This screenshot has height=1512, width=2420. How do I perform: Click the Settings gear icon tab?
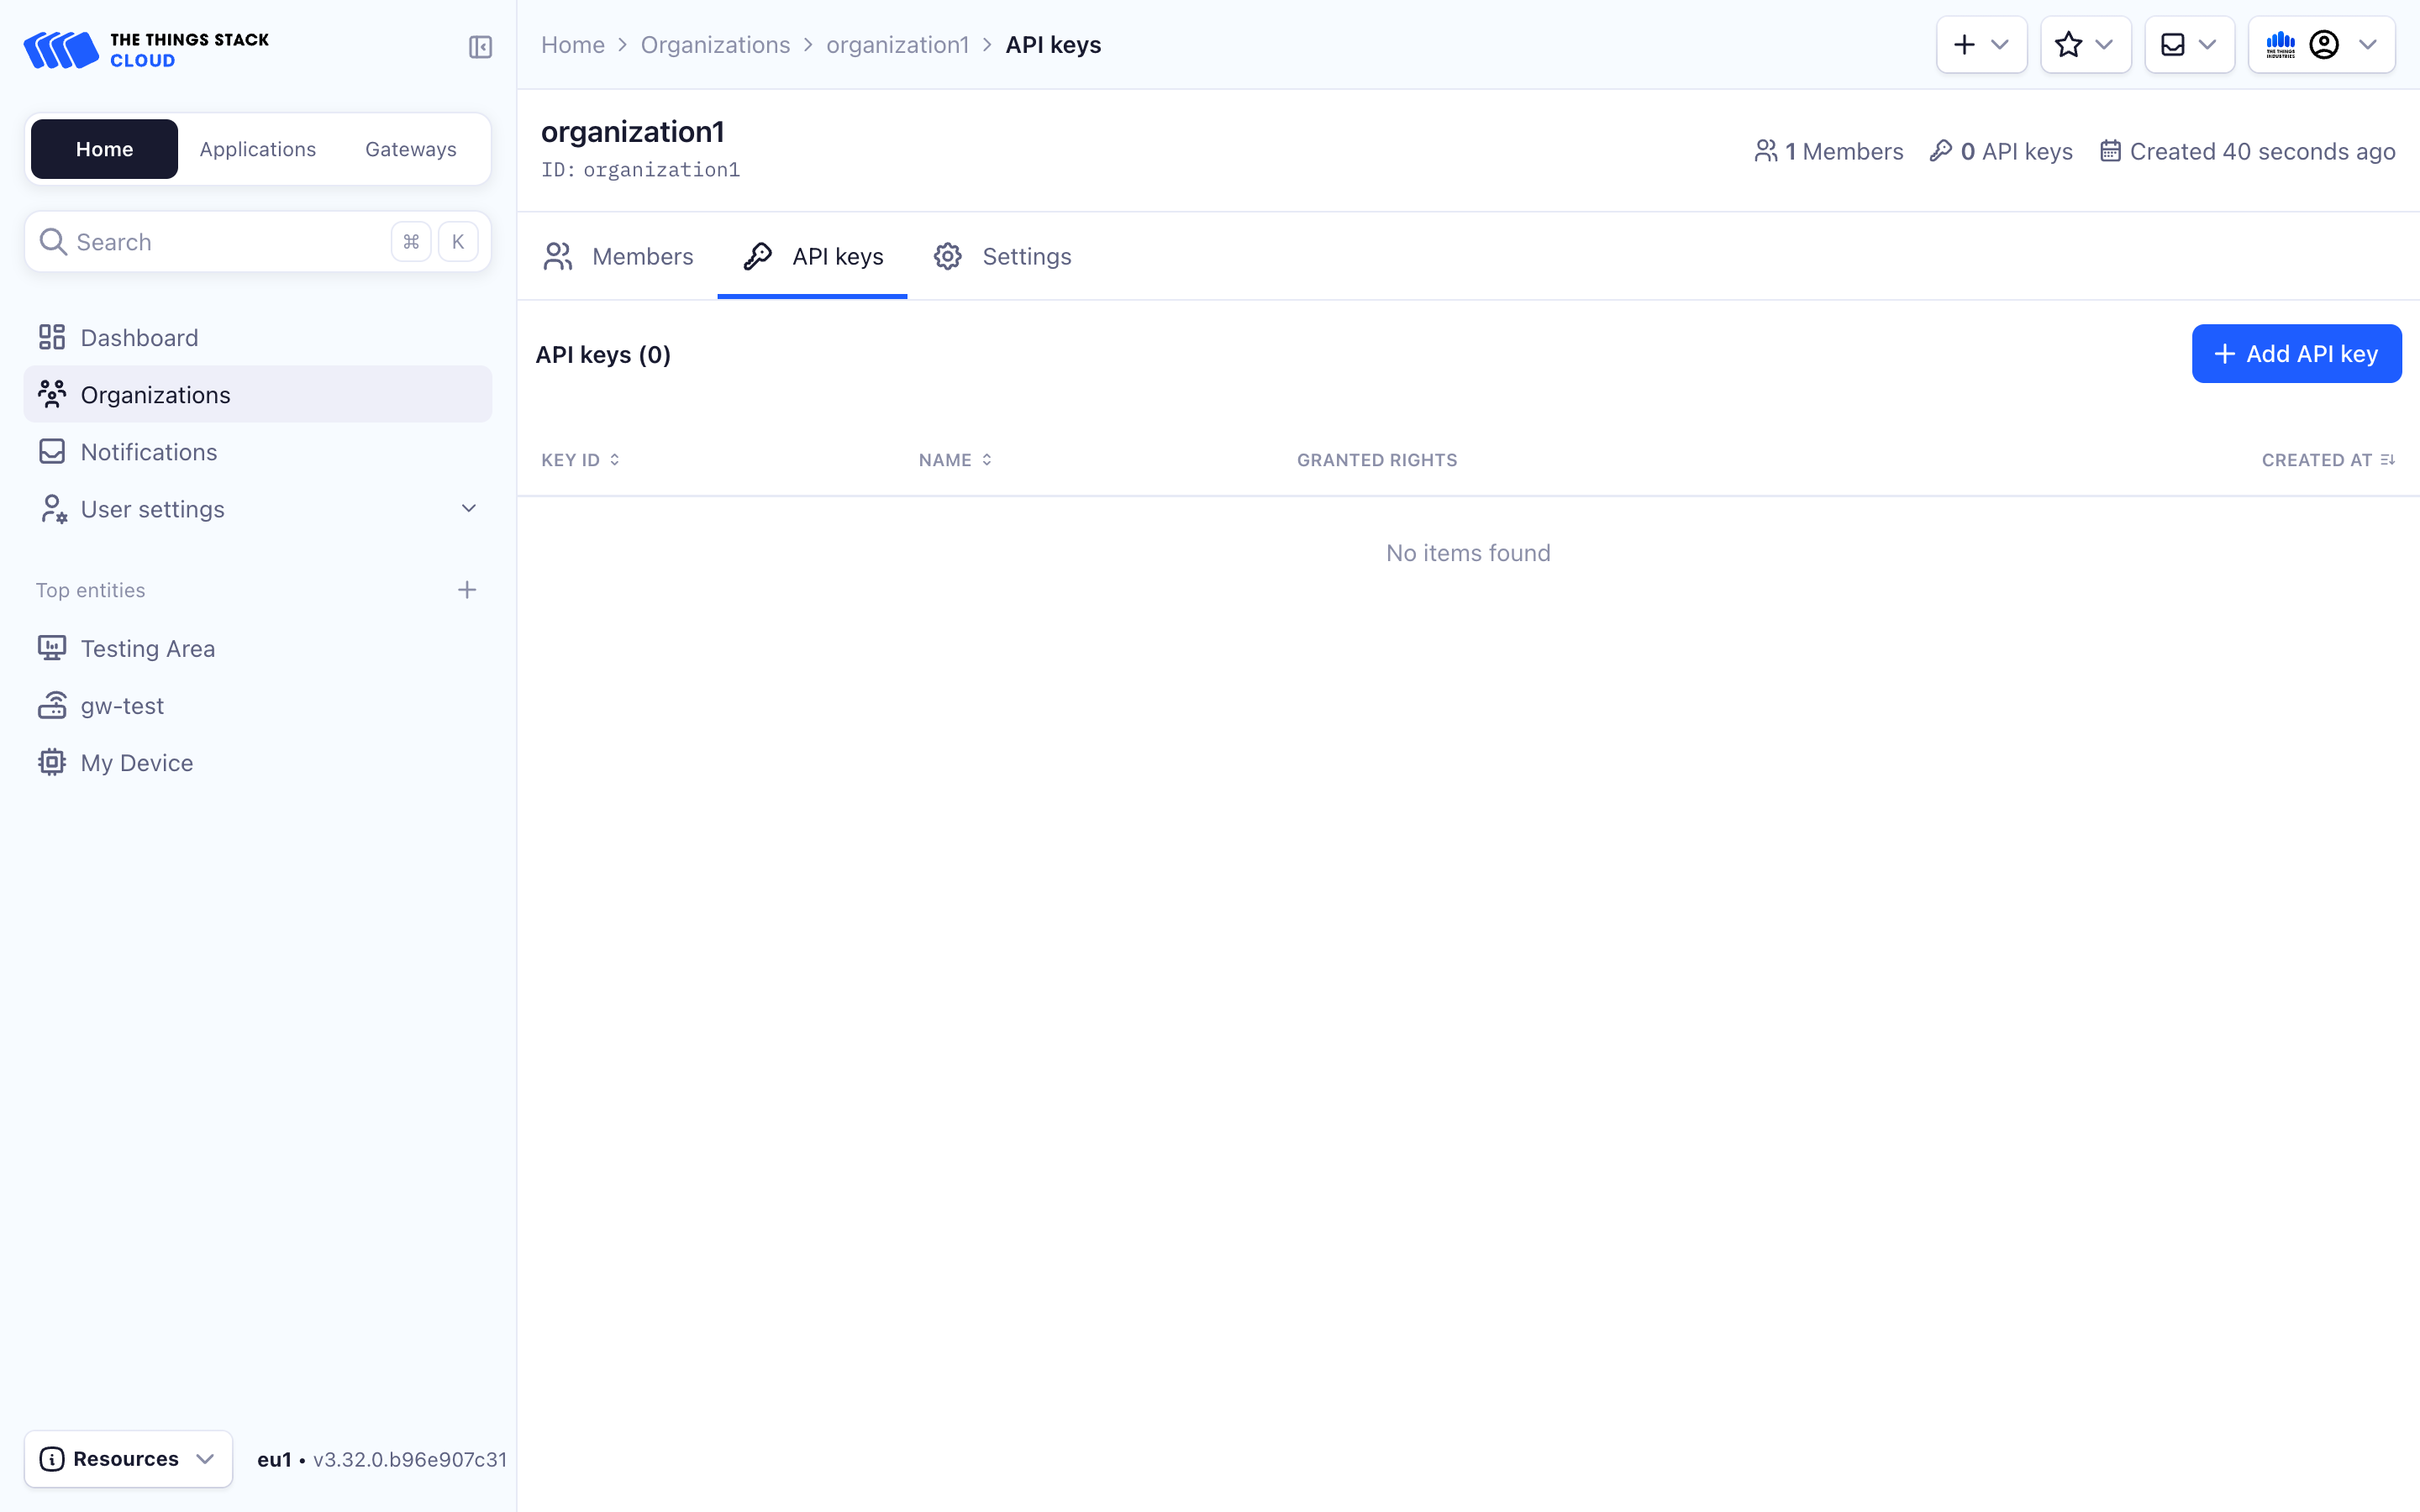(x=948, y=256)
